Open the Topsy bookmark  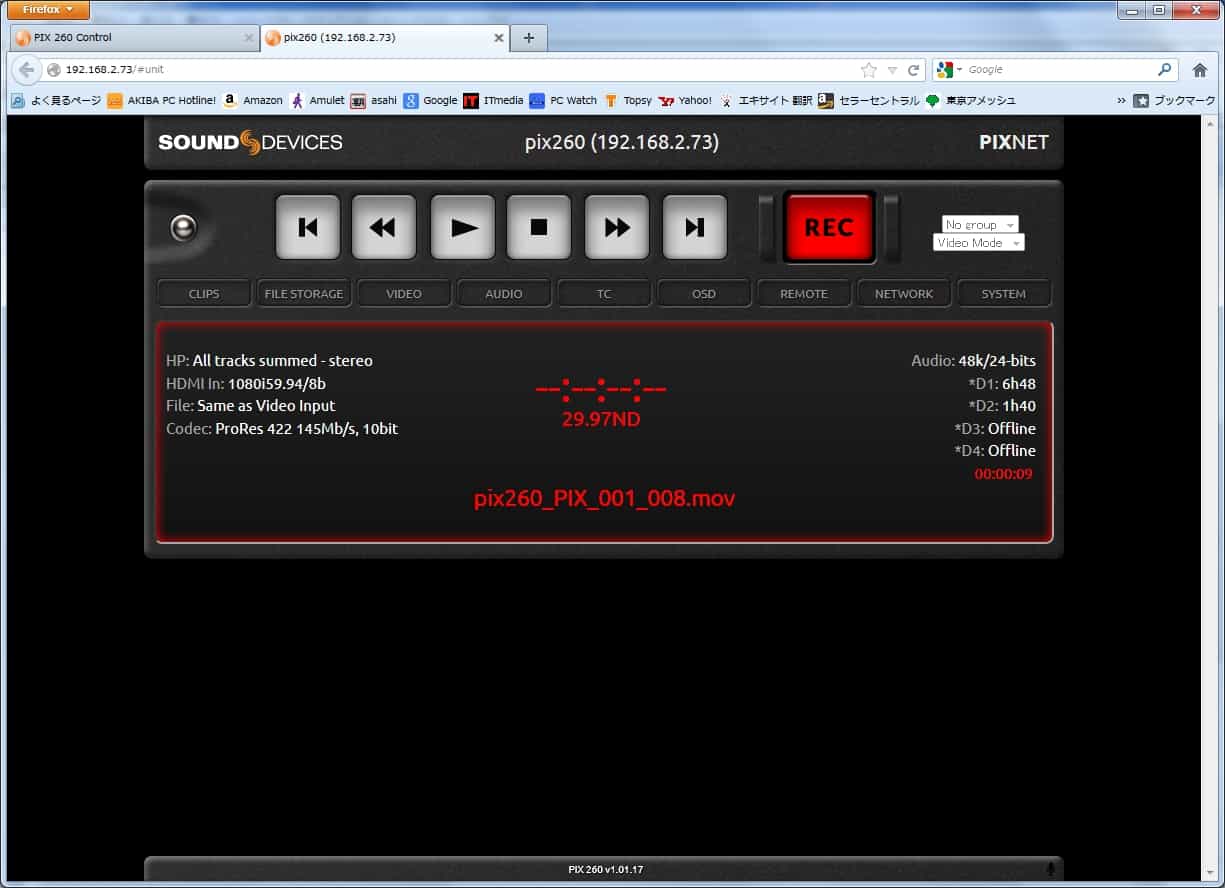[x=628, y=100]
